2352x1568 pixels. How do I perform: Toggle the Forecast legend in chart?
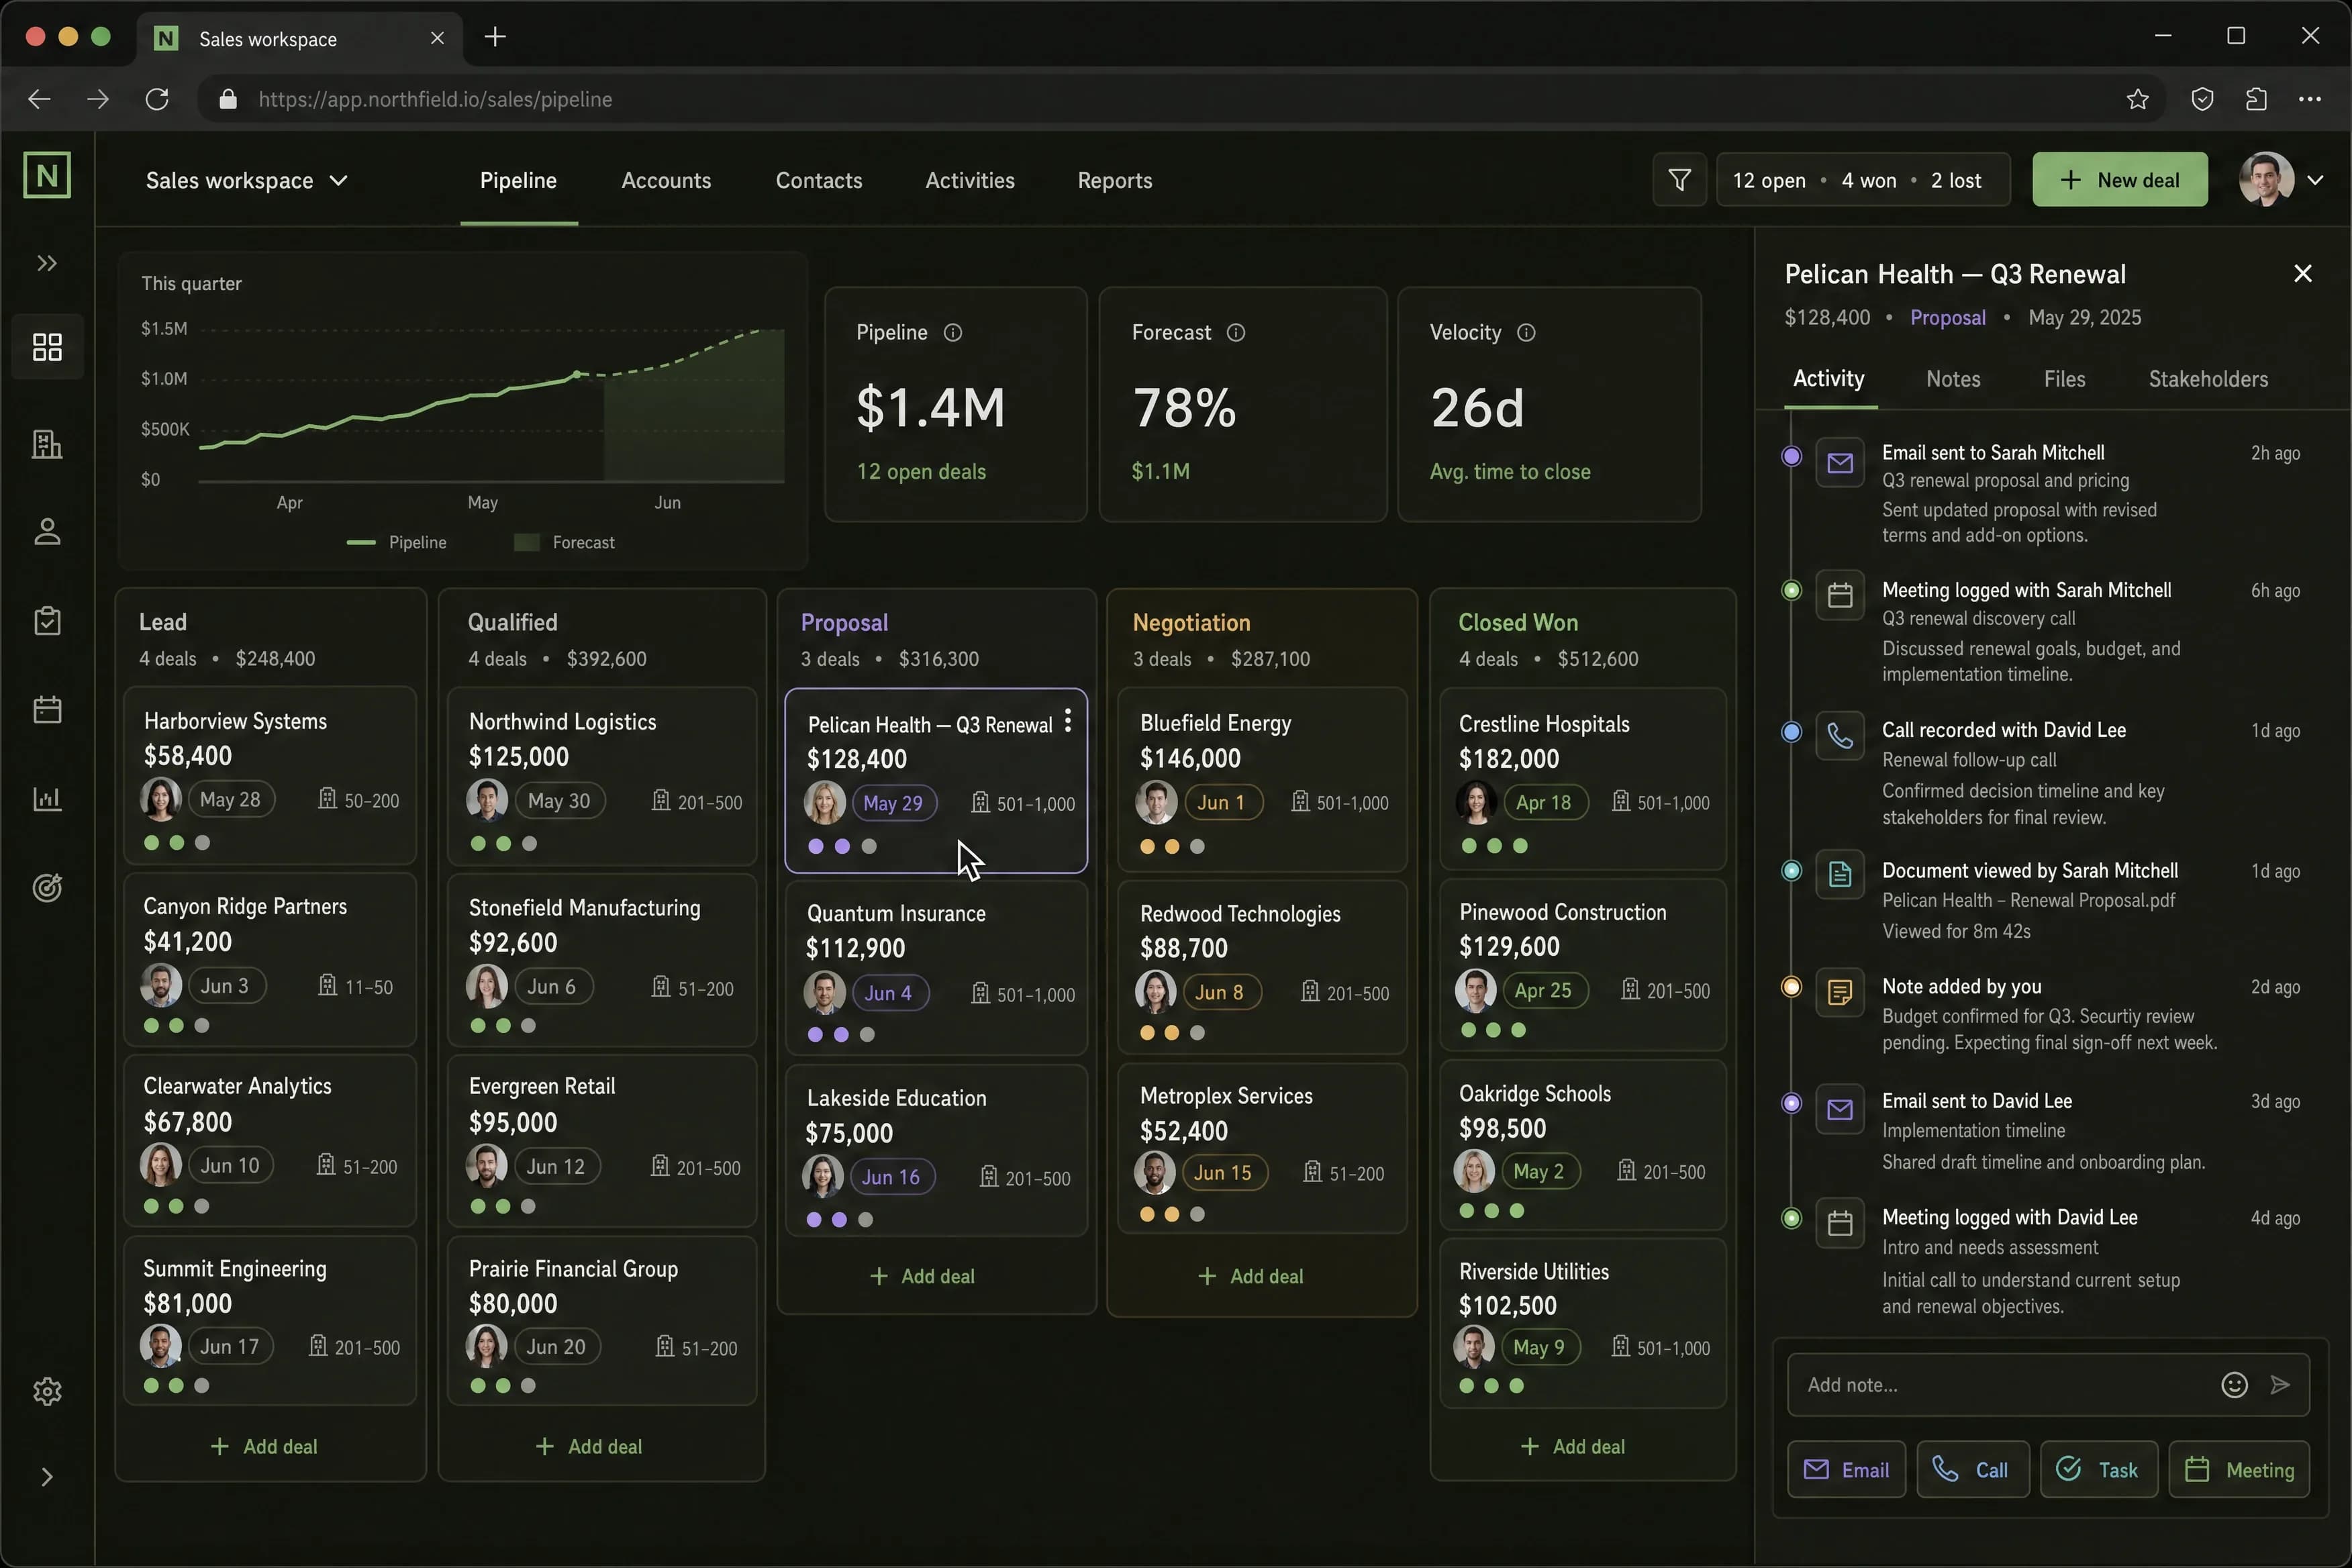565,542
